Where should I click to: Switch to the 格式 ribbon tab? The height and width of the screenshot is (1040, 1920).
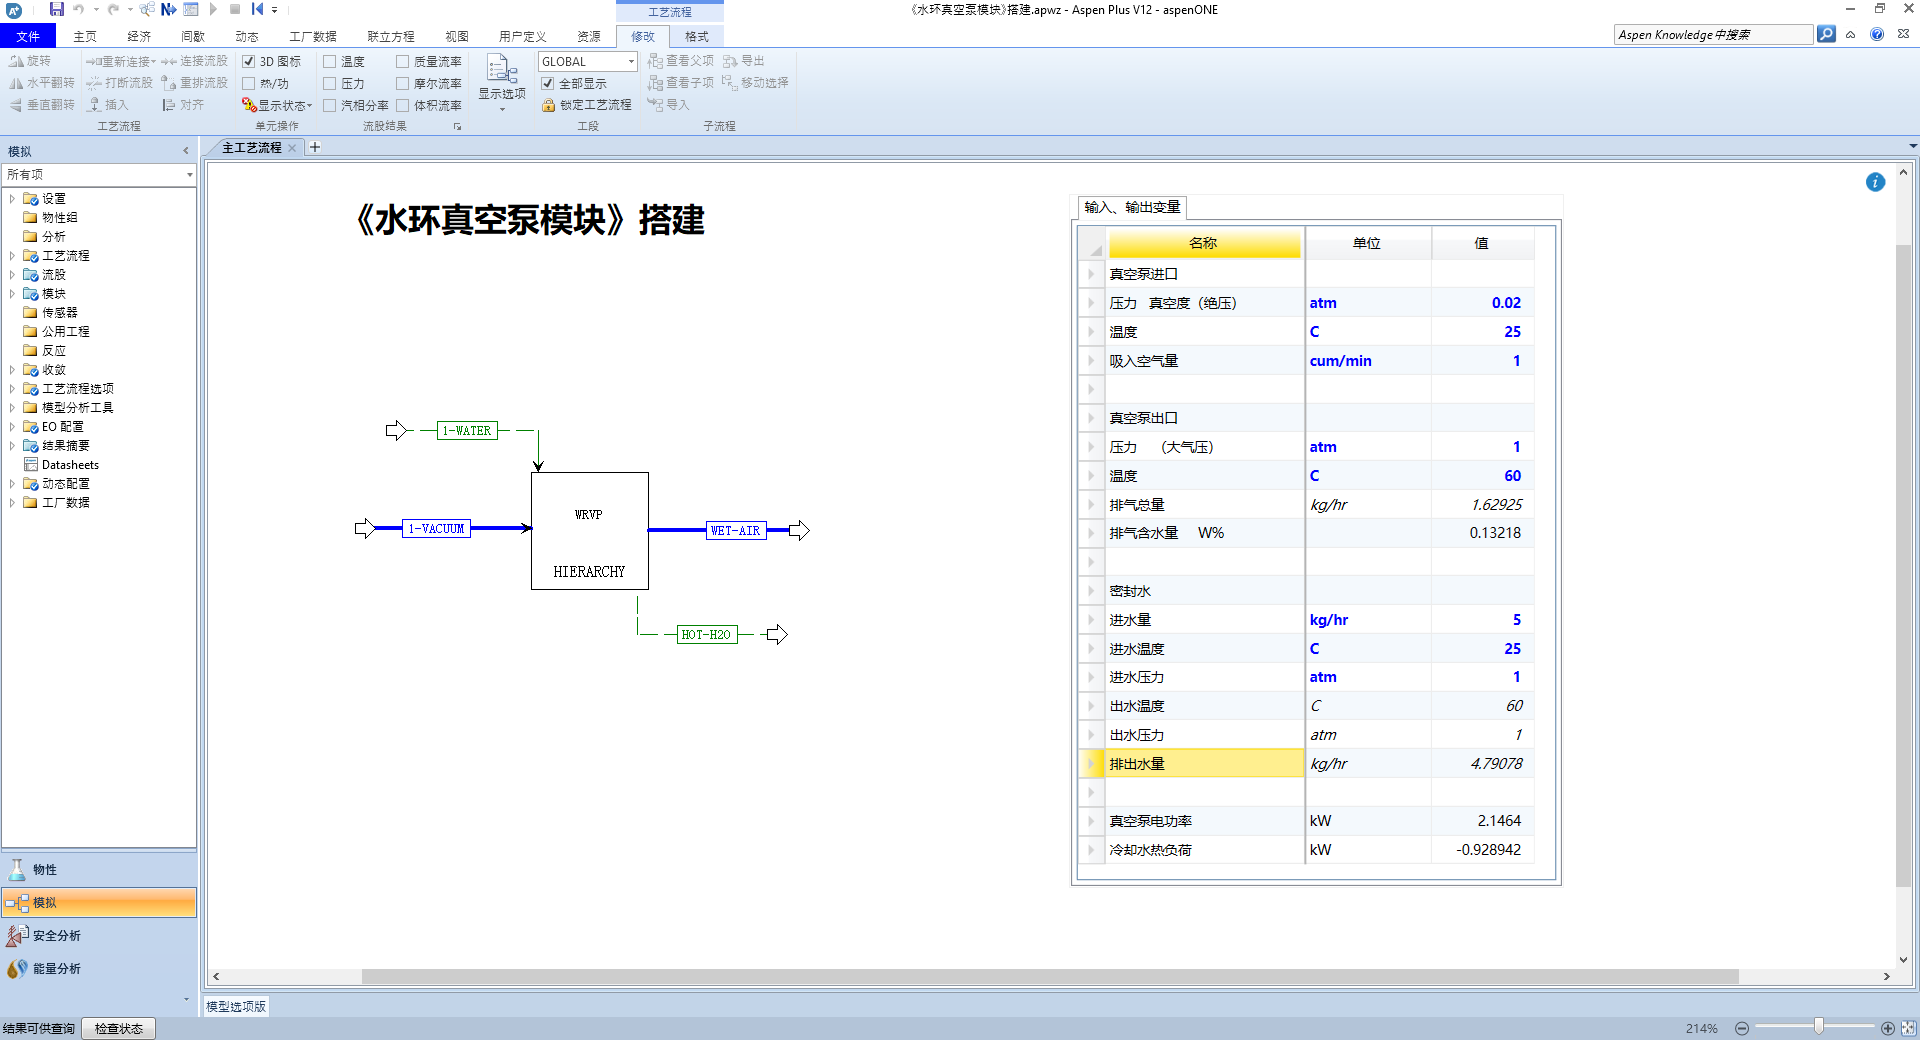[697, 36]
